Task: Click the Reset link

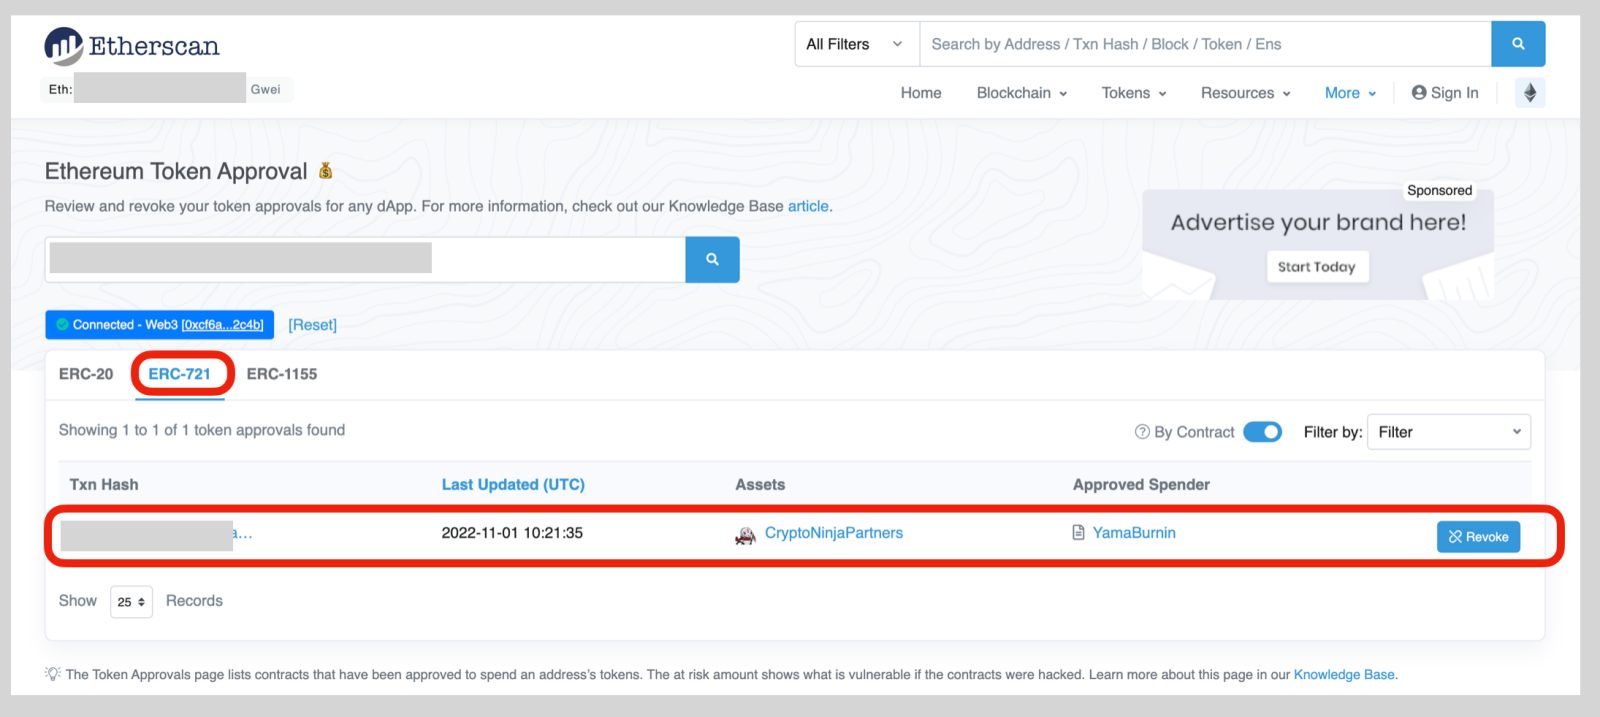Action: coord(313,325)
